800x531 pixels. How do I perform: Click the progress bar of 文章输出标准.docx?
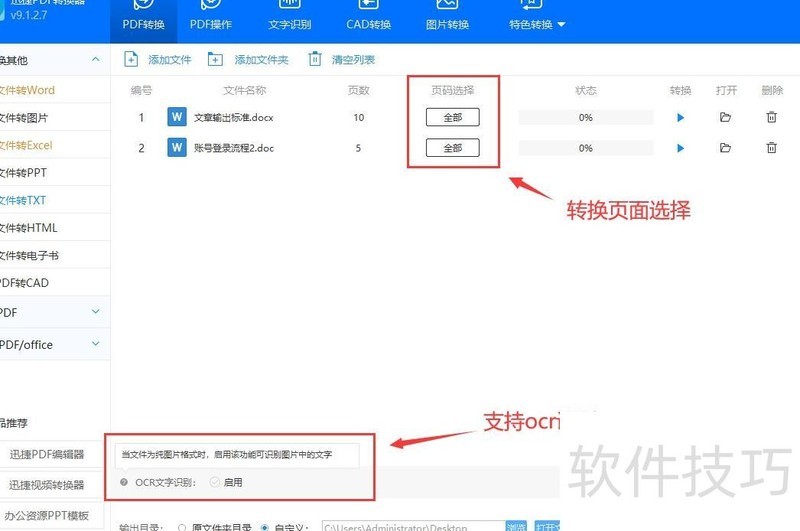pos(585,118)
